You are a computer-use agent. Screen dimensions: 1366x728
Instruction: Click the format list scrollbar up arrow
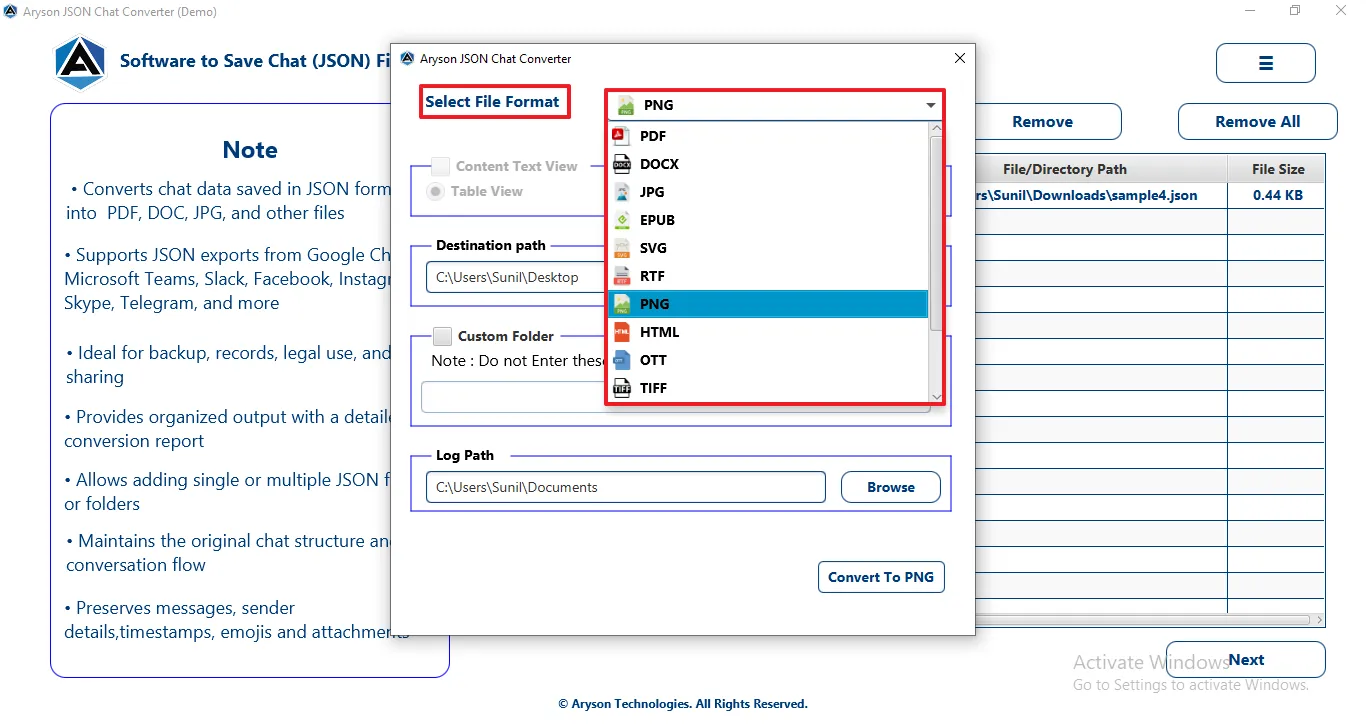tap(936, 128)
